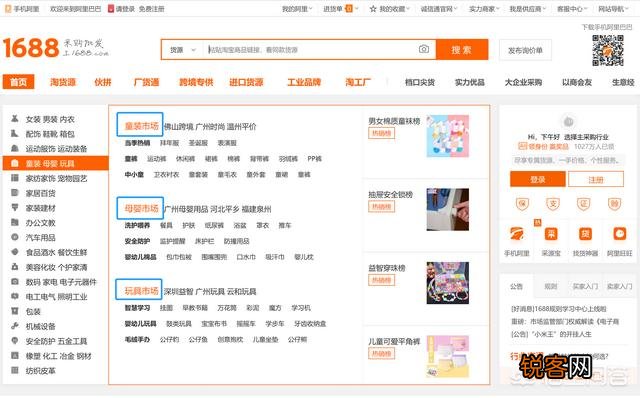Image resolution: width=640 pixels, height=398 pixels.
Task: Click the 食品酒水 餐饮生鲜 category icon
Action: [15, 252]
